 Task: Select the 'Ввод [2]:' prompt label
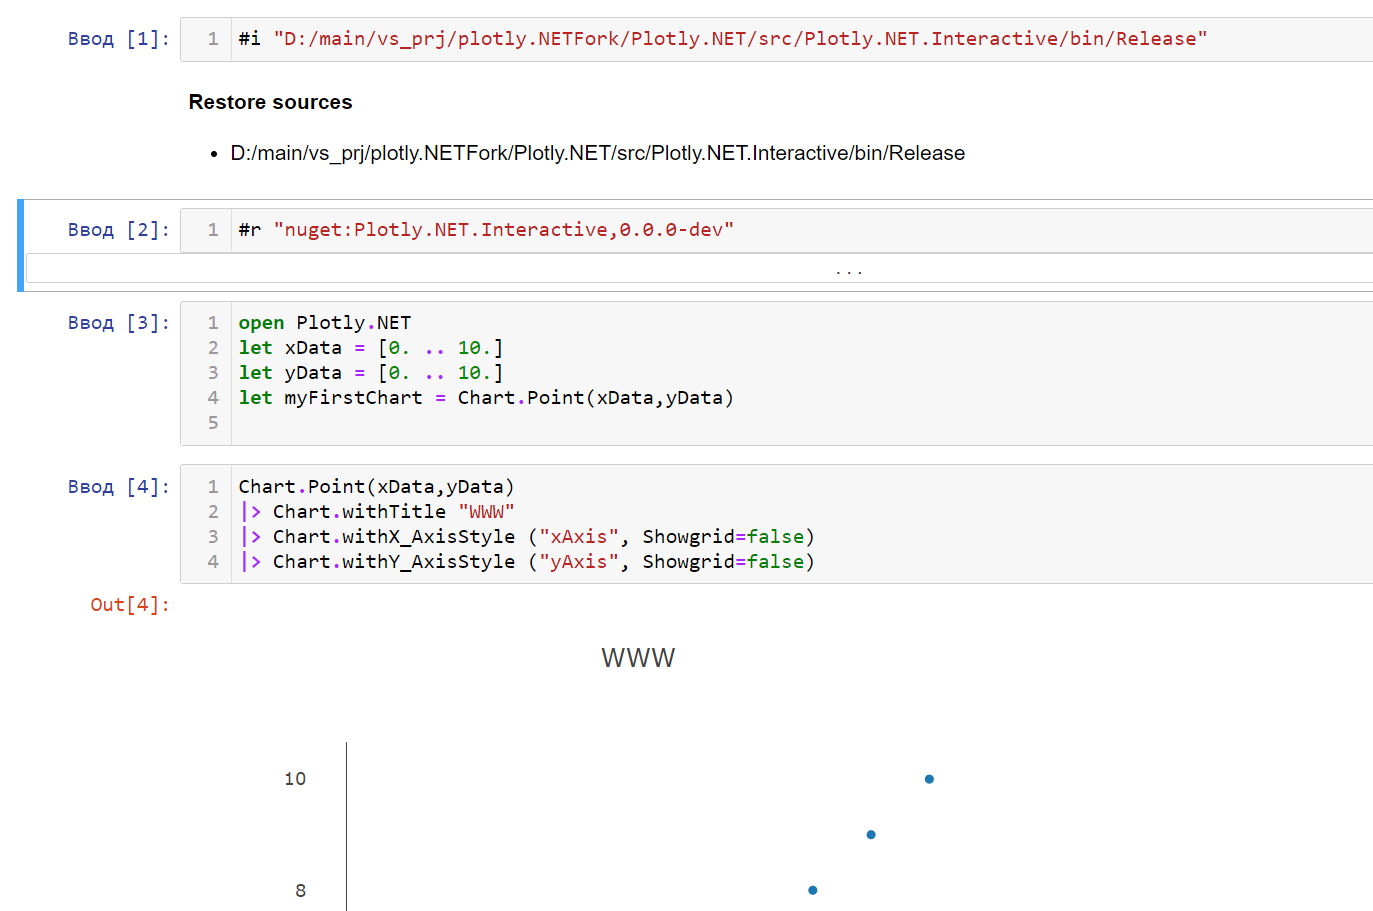(x=119, y=230)
